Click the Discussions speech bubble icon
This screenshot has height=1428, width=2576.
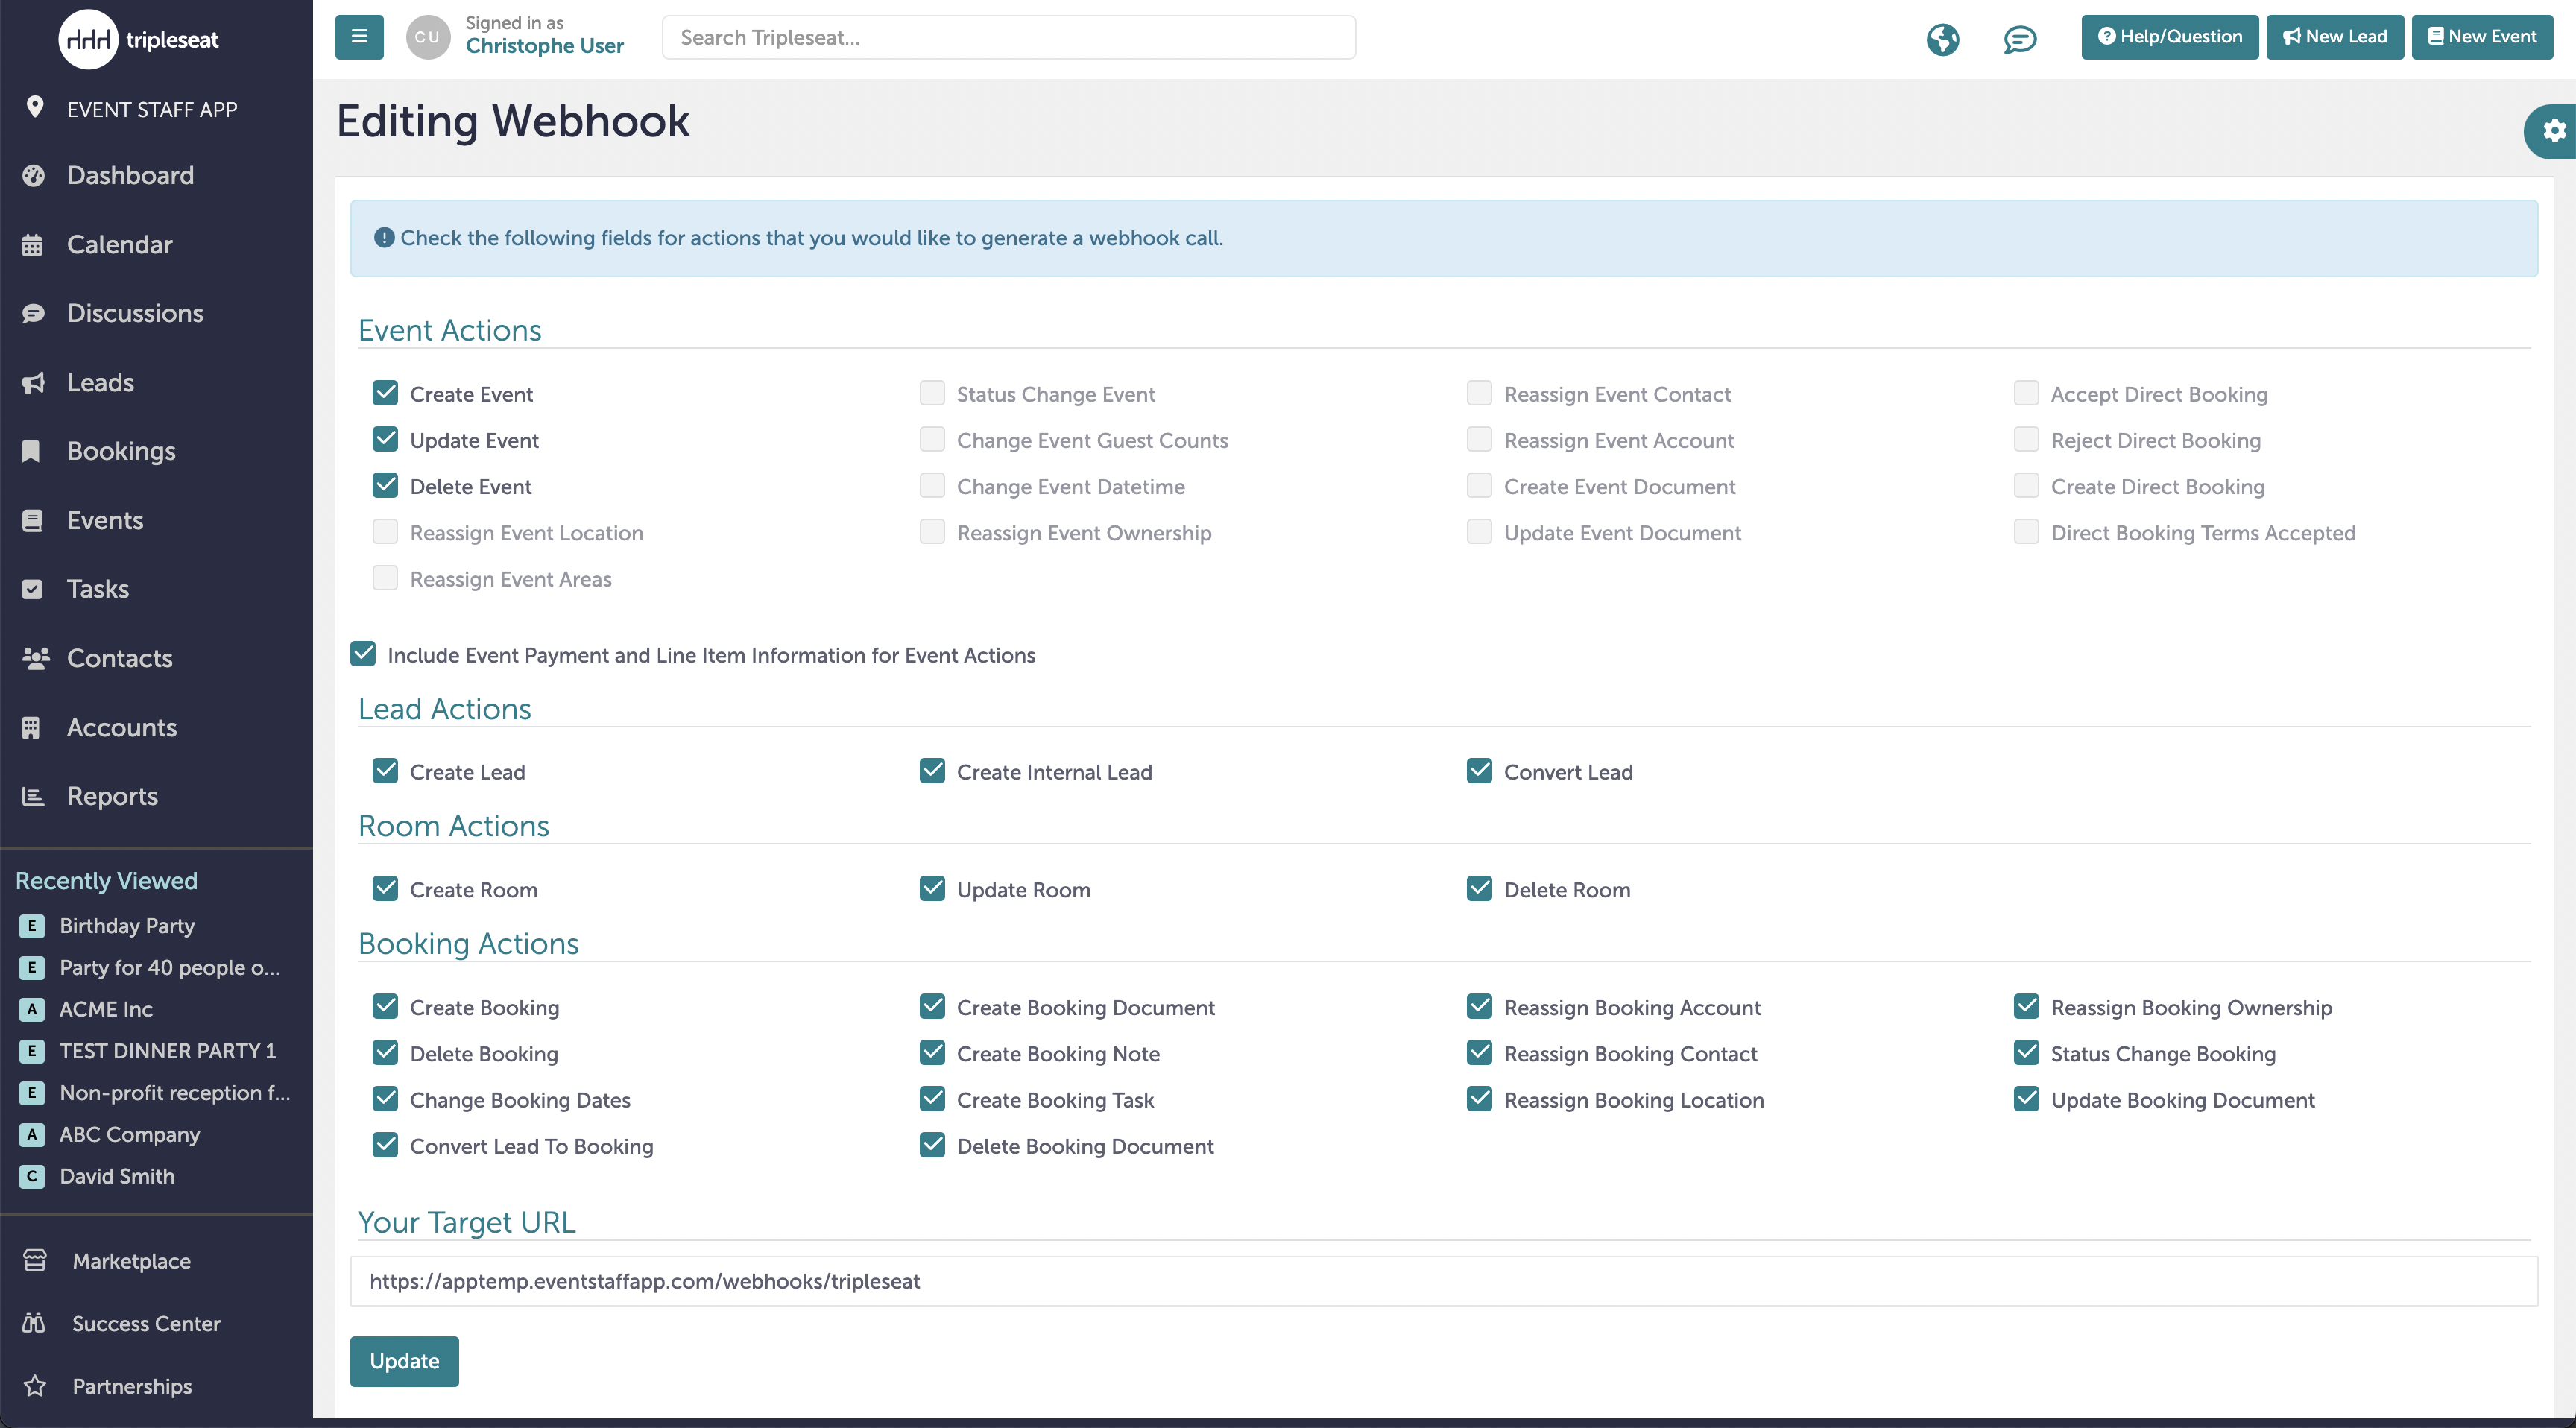(33, 314)
